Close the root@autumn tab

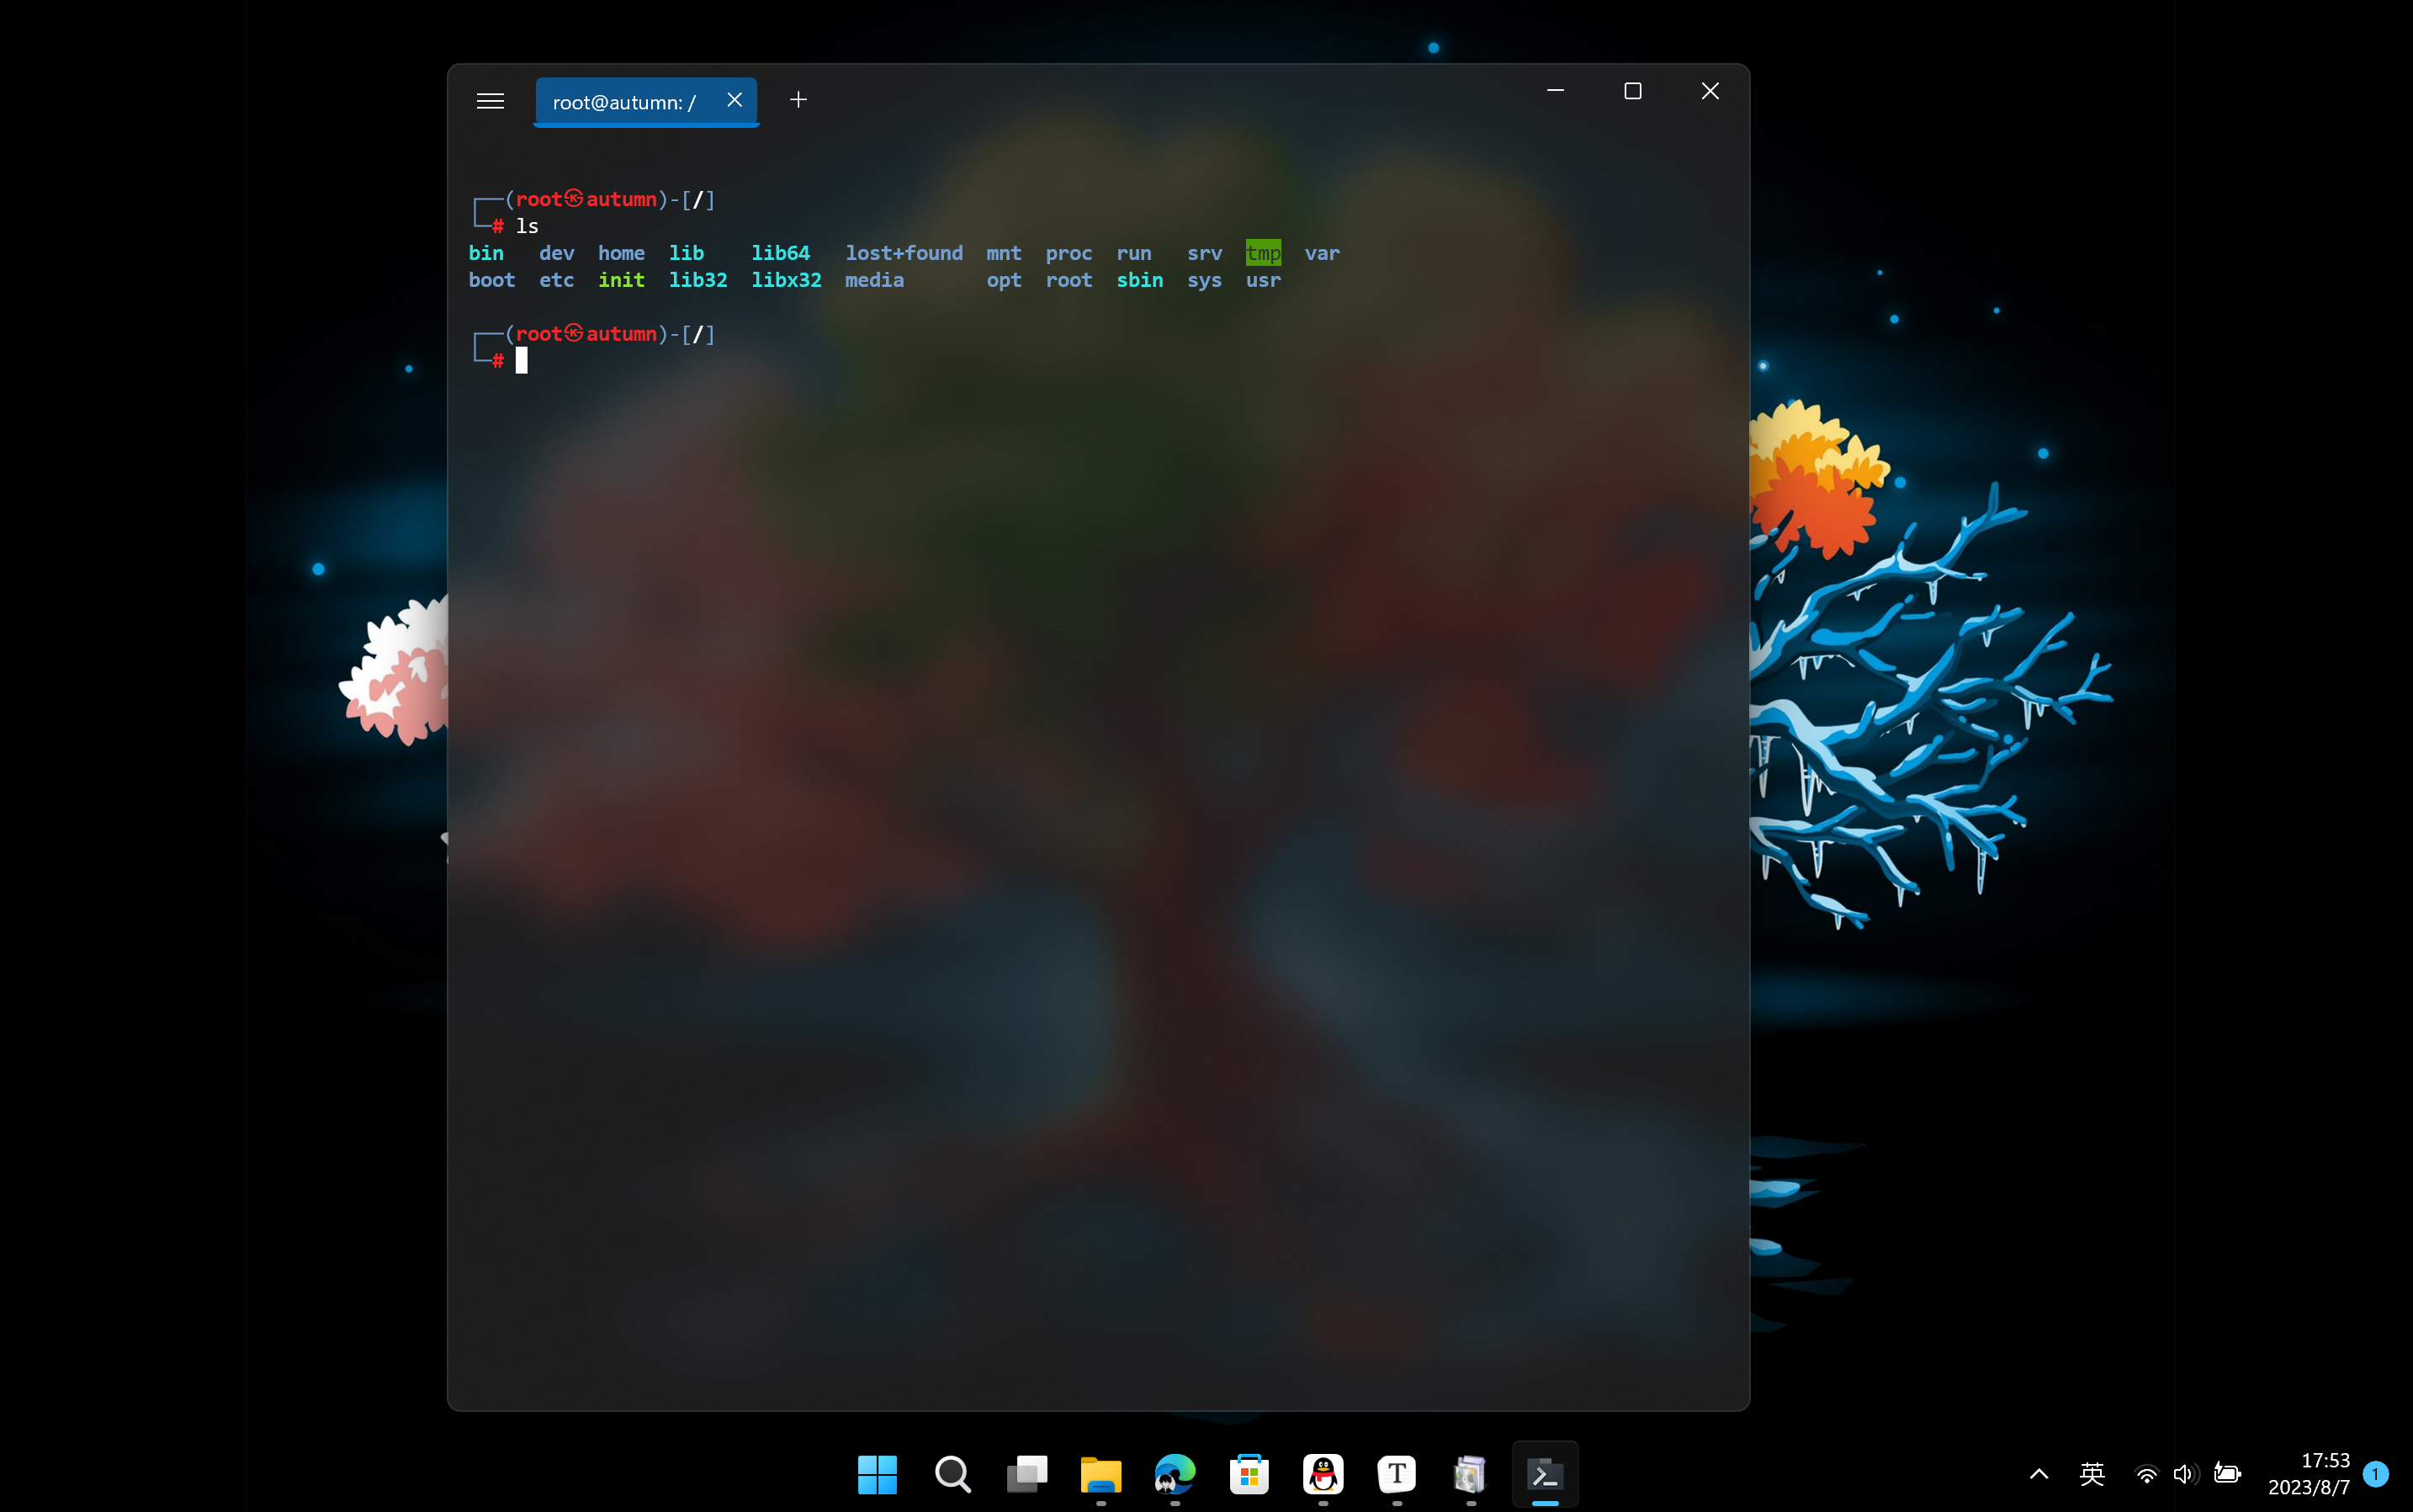734,100
